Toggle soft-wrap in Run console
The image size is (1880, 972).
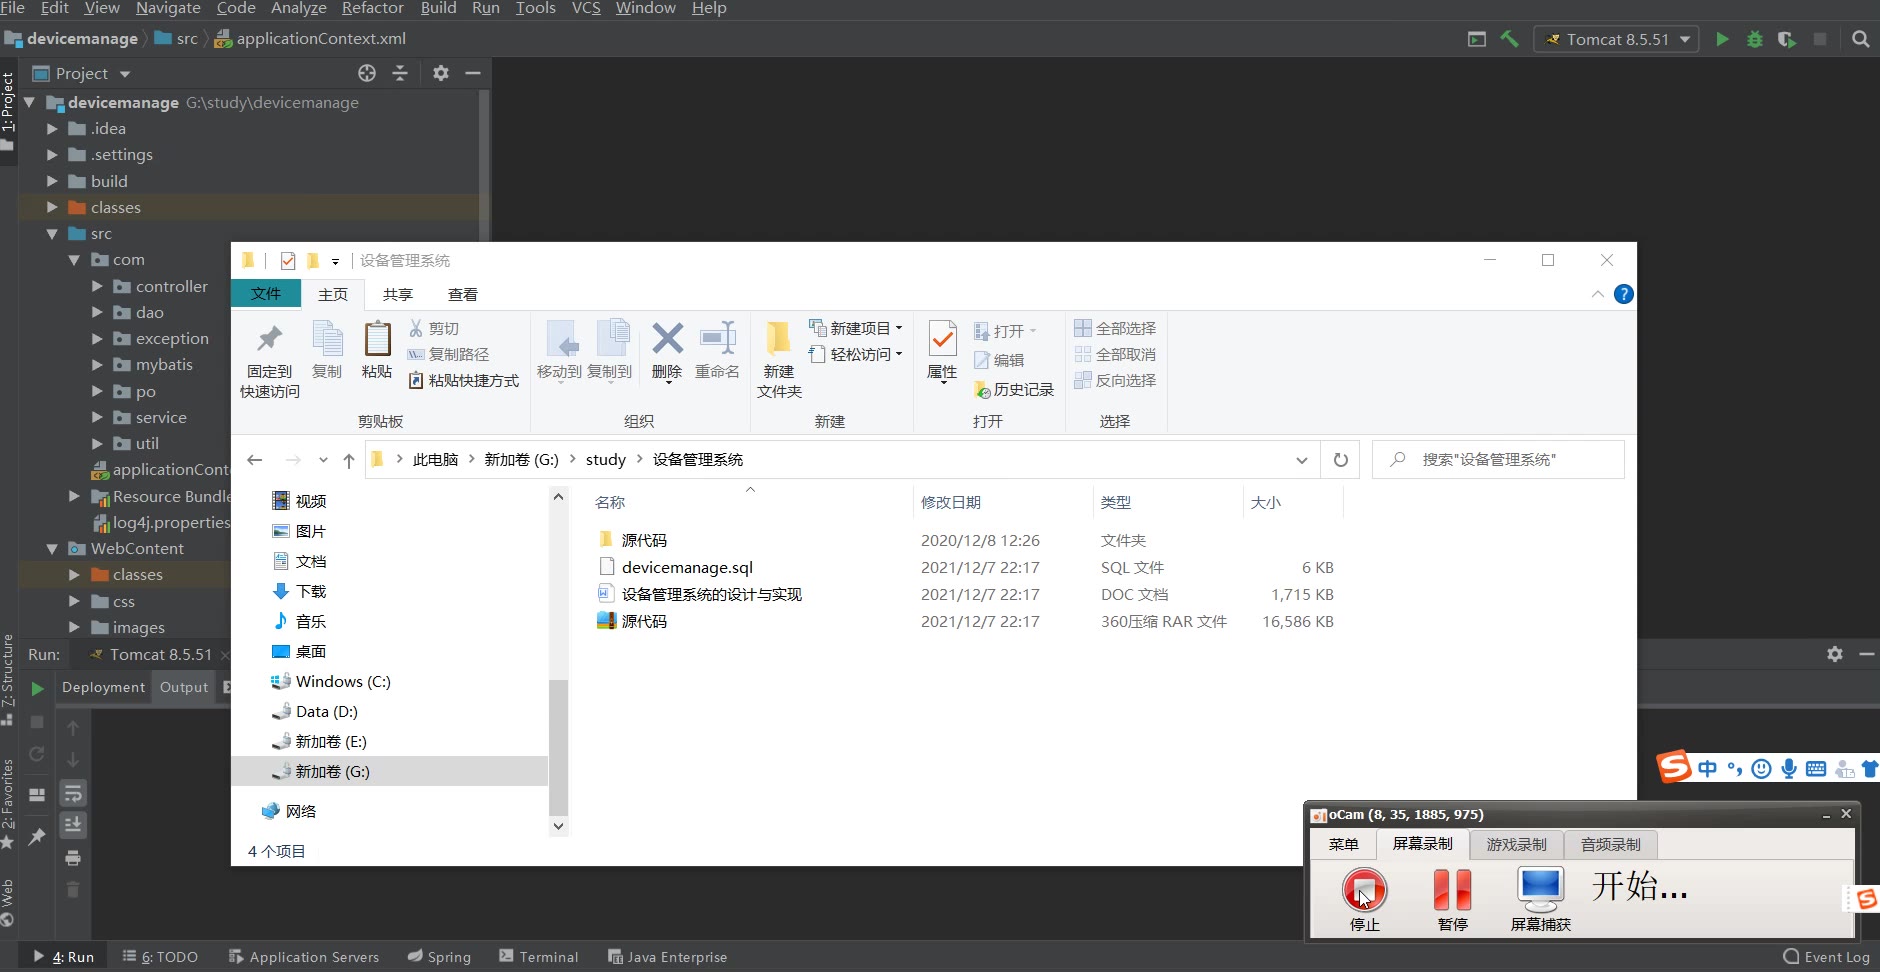(73, 794)
